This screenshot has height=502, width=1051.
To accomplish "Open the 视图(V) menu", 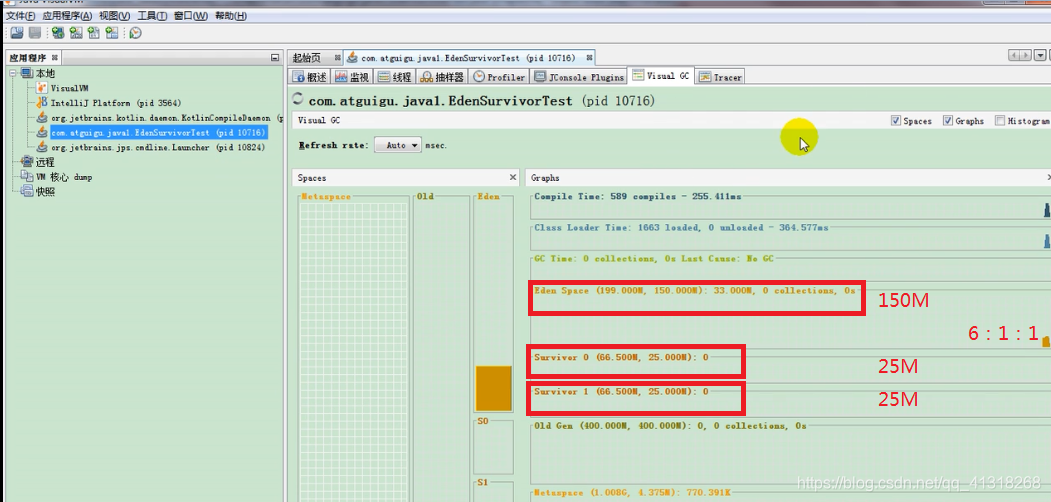I will pyautogui.click(x=115, y=16).
